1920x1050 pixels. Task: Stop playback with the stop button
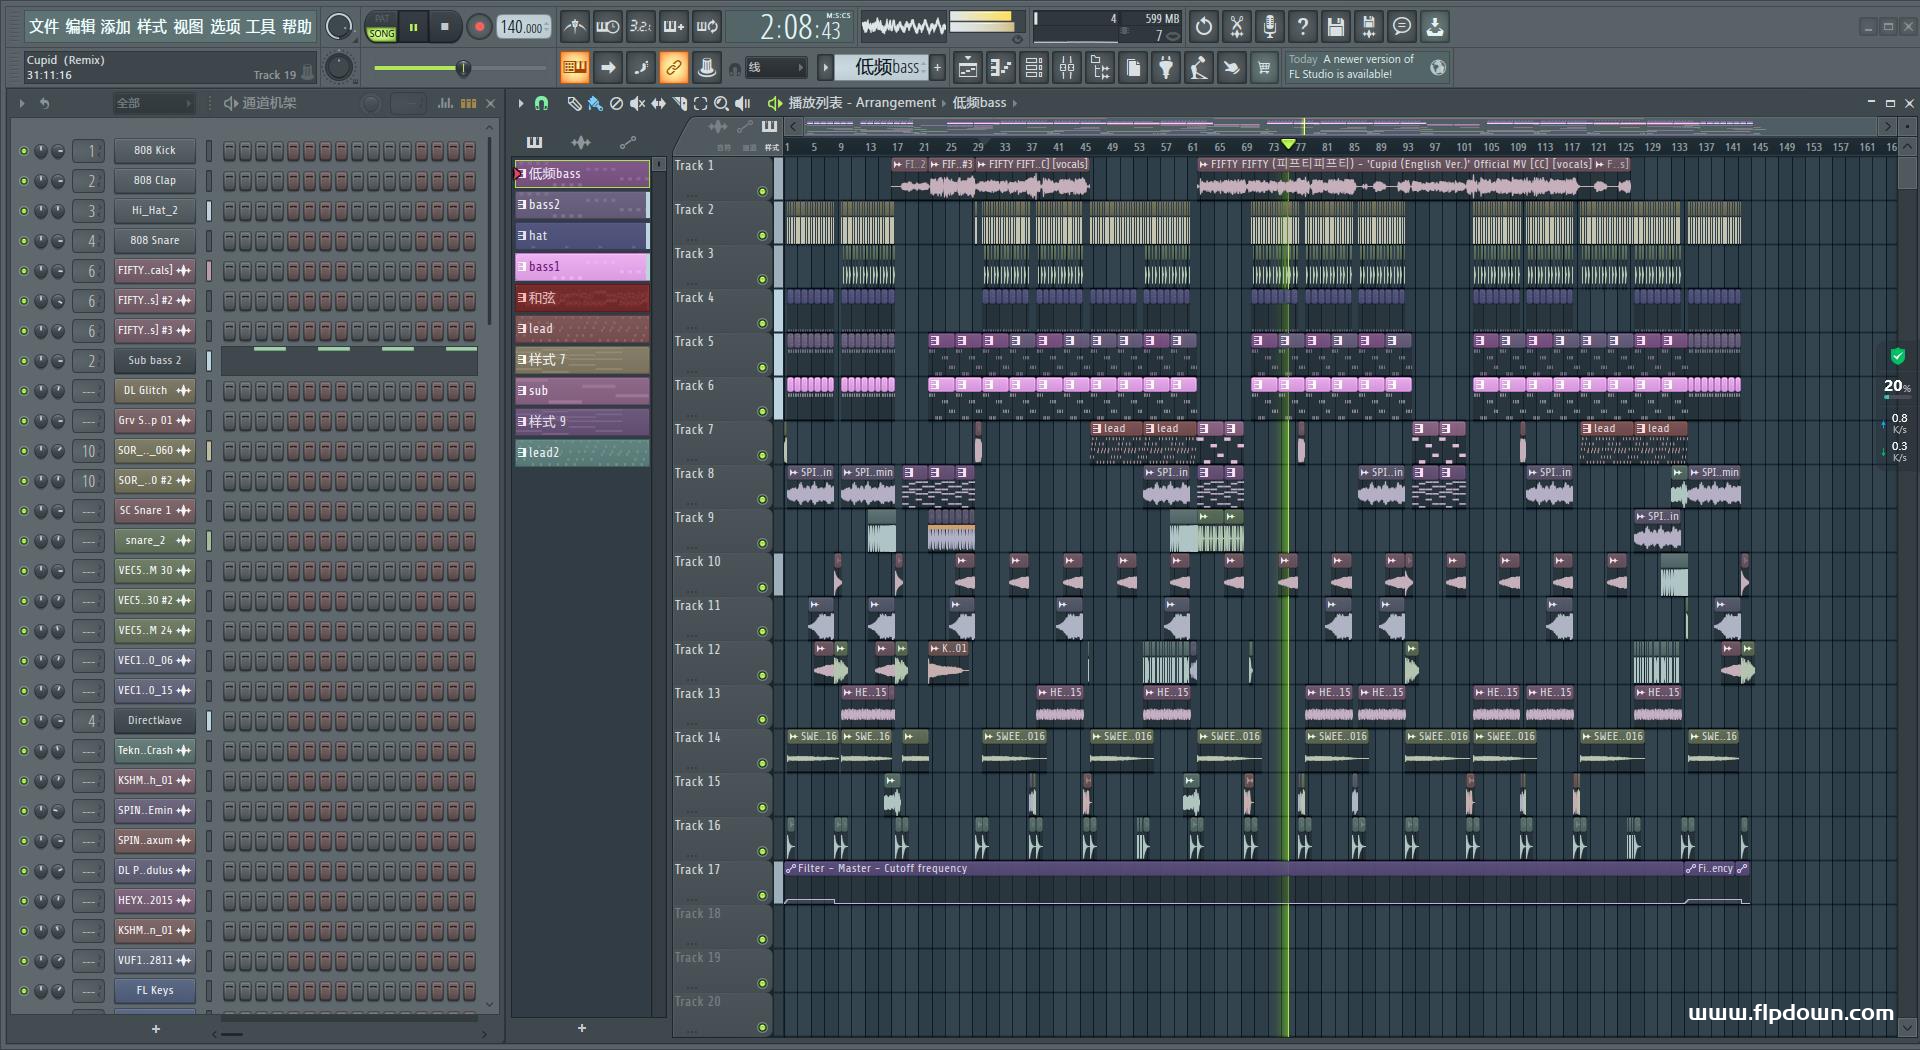444,27
